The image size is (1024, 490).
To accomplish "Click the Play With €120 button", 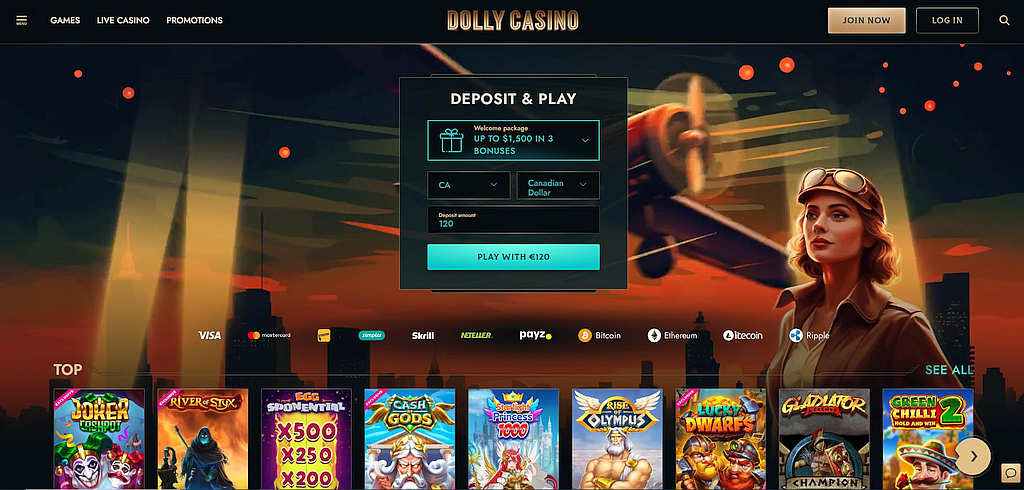I will pyautogui.click(x=513, y=257).
